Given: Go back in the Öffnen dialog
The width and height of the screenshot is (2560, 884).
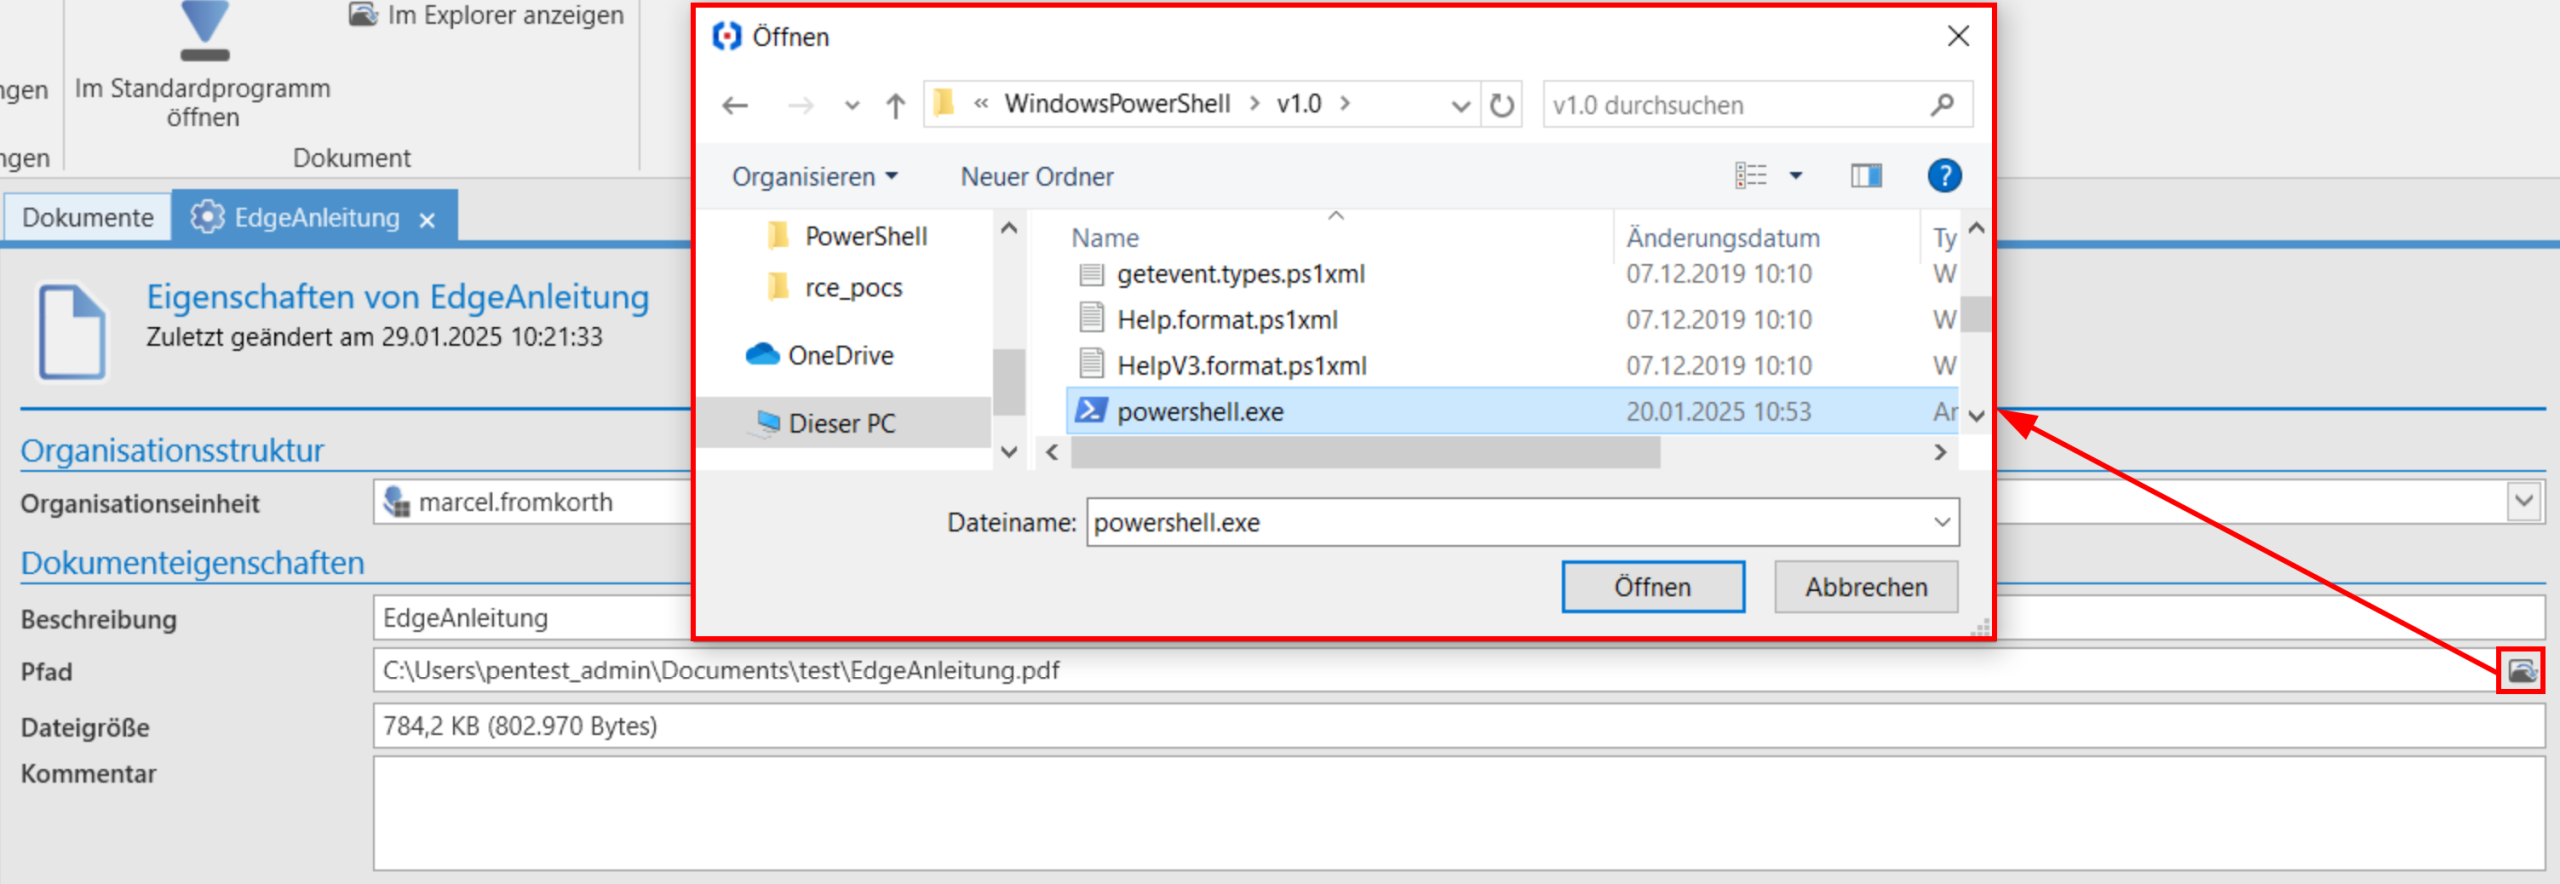Looking at the screenshot, I should click(735, 105).
